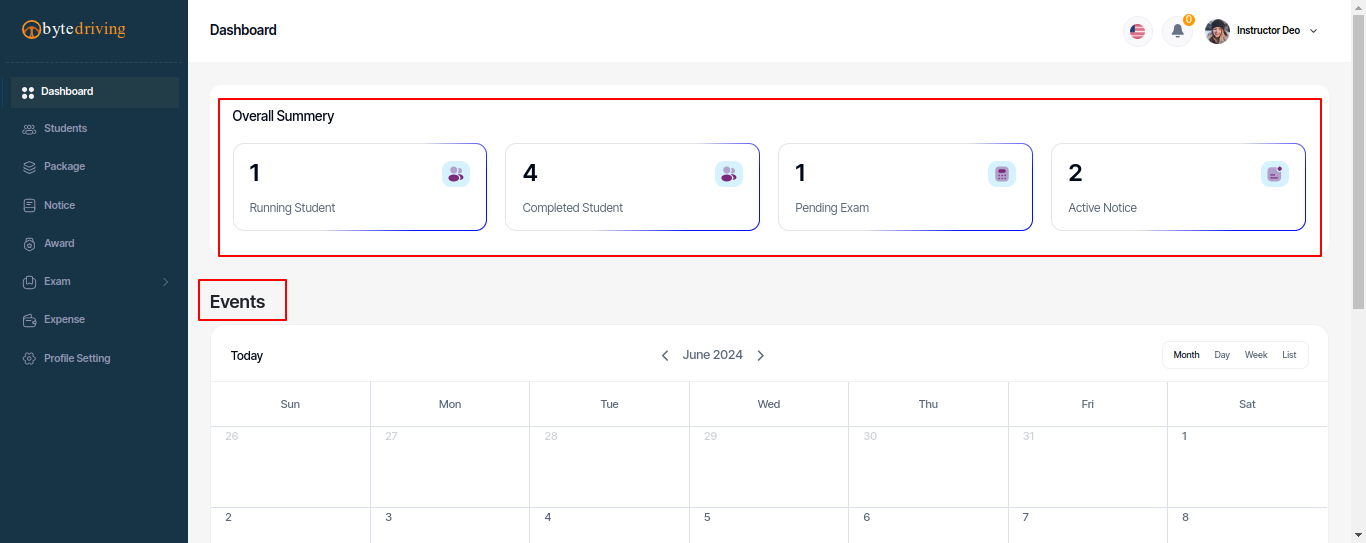Click the Instructor Deo profile avatar
1366x543 pixels.
[1217, 31]
